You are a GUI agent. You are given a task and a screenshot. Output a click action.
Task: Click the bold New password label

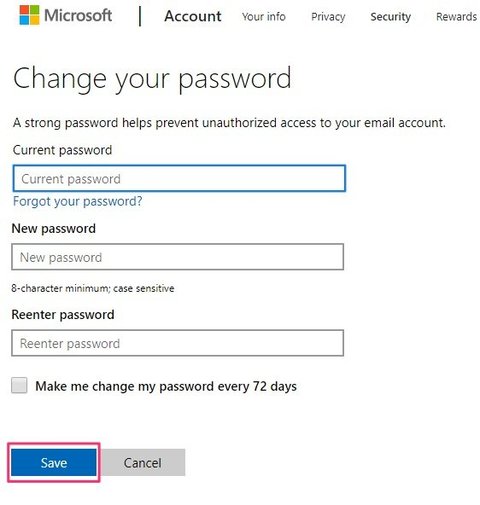click(54, 229)
